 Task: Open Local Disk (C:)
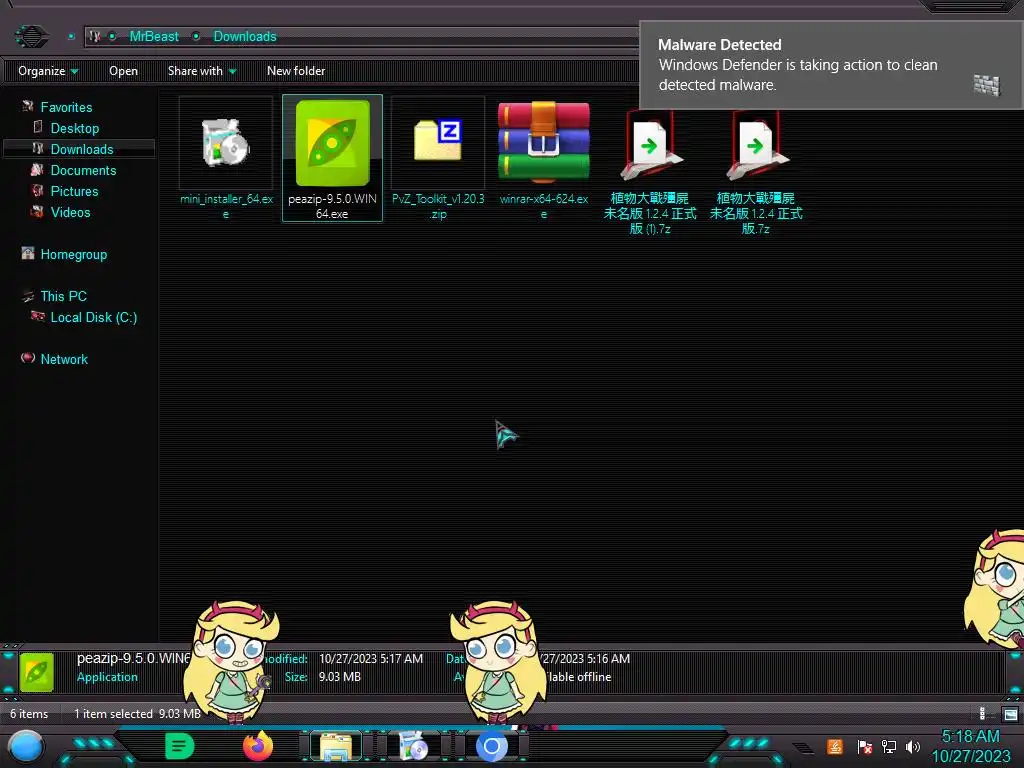click(93, 317)
